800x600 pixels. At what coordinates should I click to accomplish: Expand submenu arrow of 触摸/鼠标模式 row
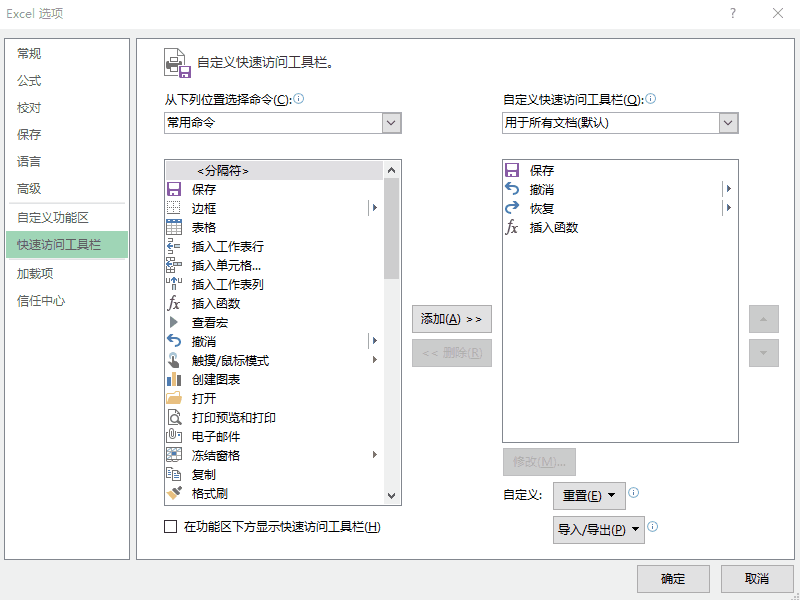(x=375, y=360)
